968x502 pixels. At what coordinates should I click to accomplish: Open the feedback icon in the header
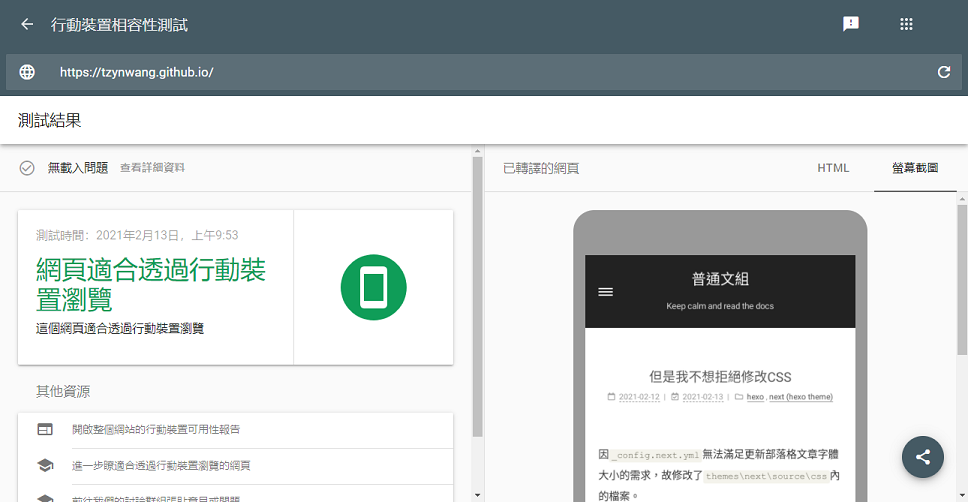[x=851, y=24]
